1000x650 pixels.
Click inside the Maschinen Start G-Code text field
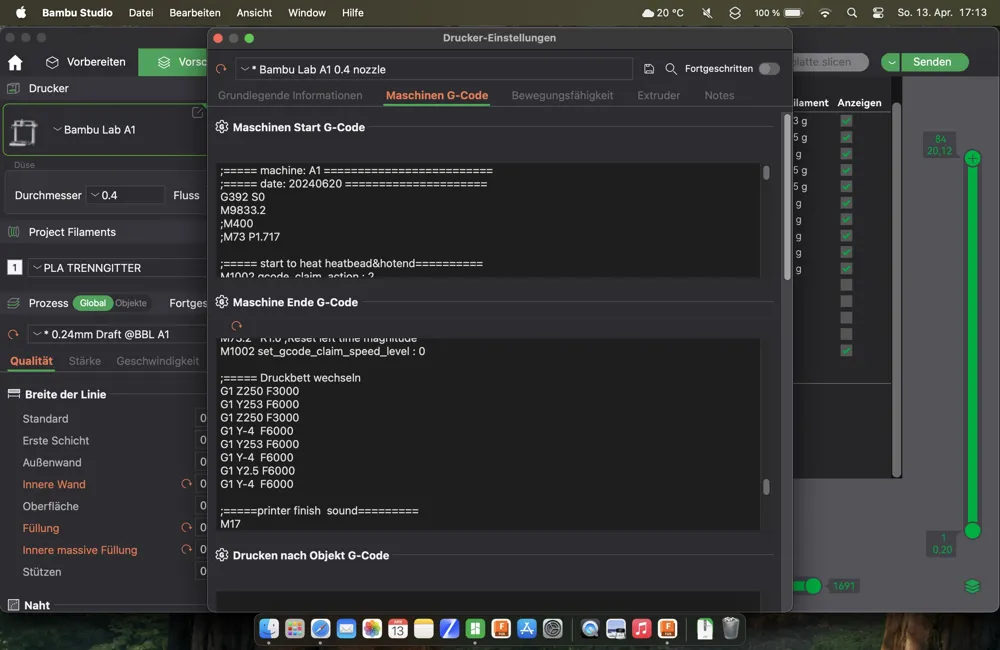[x=488, y=220]
